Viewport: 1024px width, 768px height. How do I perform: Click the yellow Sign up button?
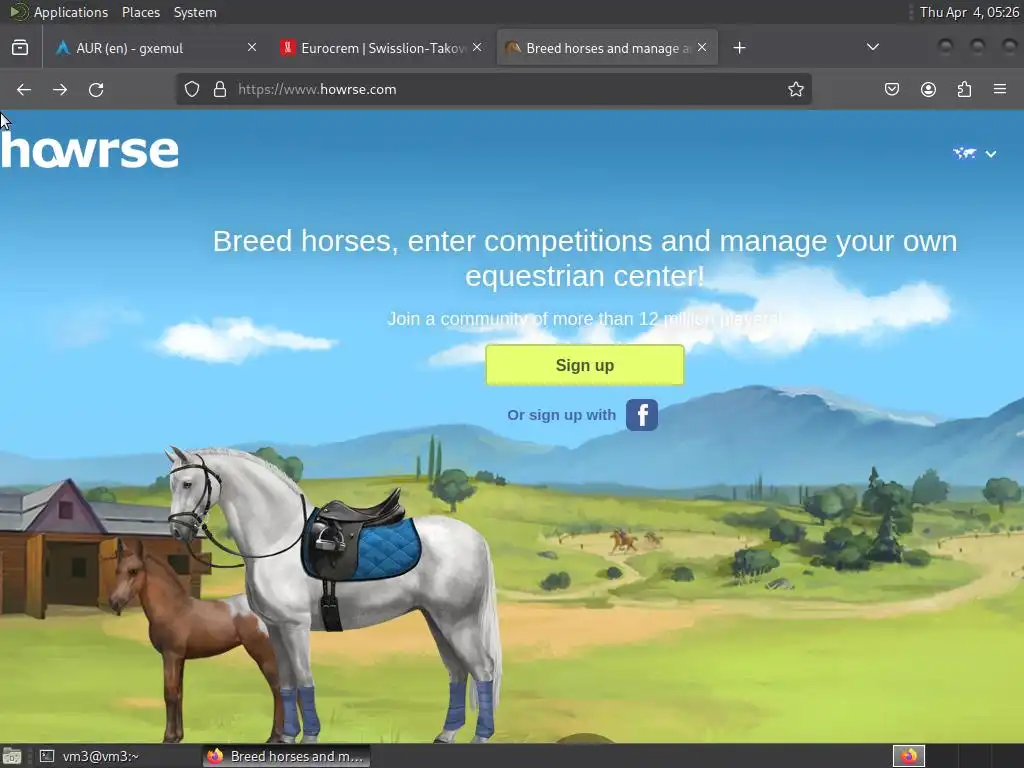[584, 365]
